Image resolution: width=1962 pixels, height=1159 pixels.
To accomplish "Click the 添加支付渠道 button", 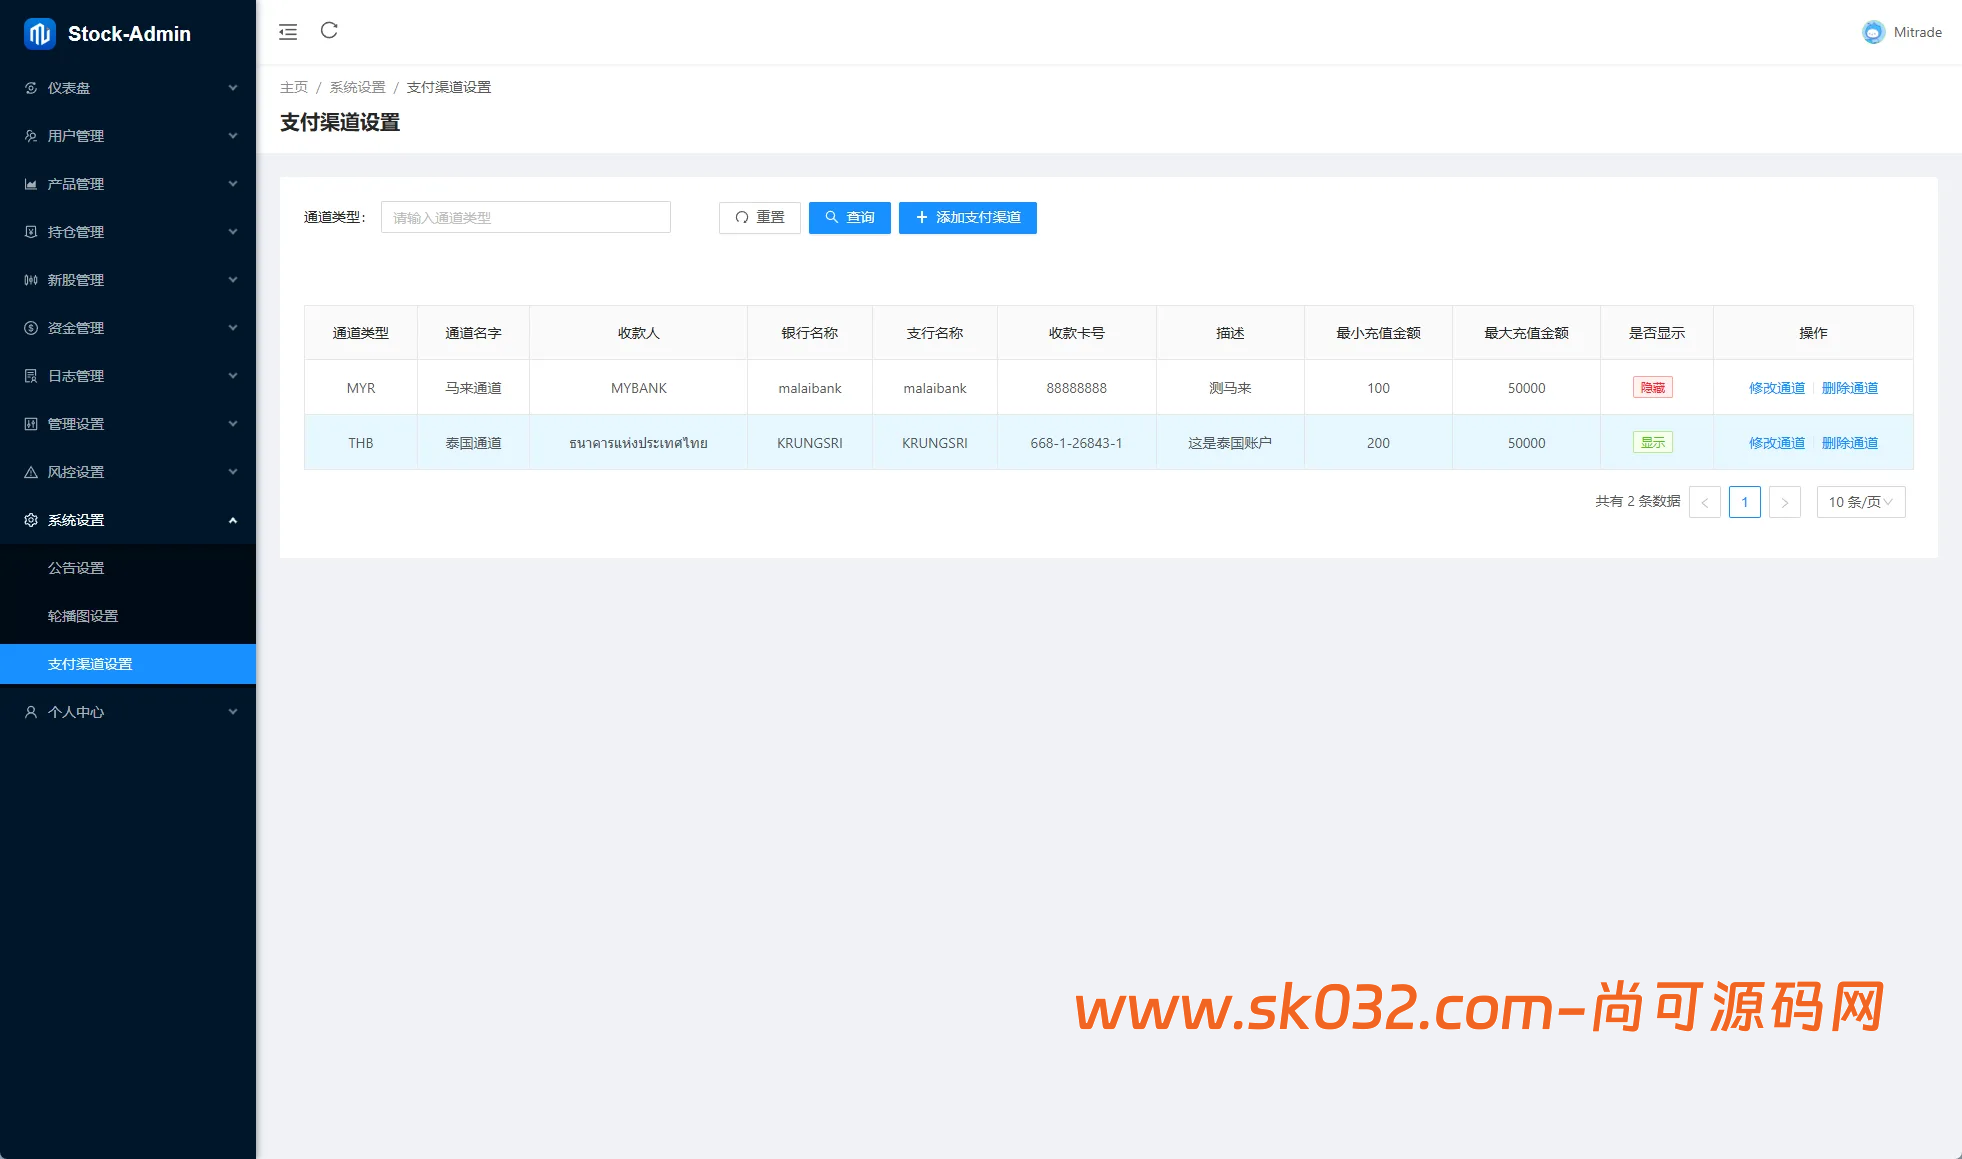I will click(x=967, y=218).
